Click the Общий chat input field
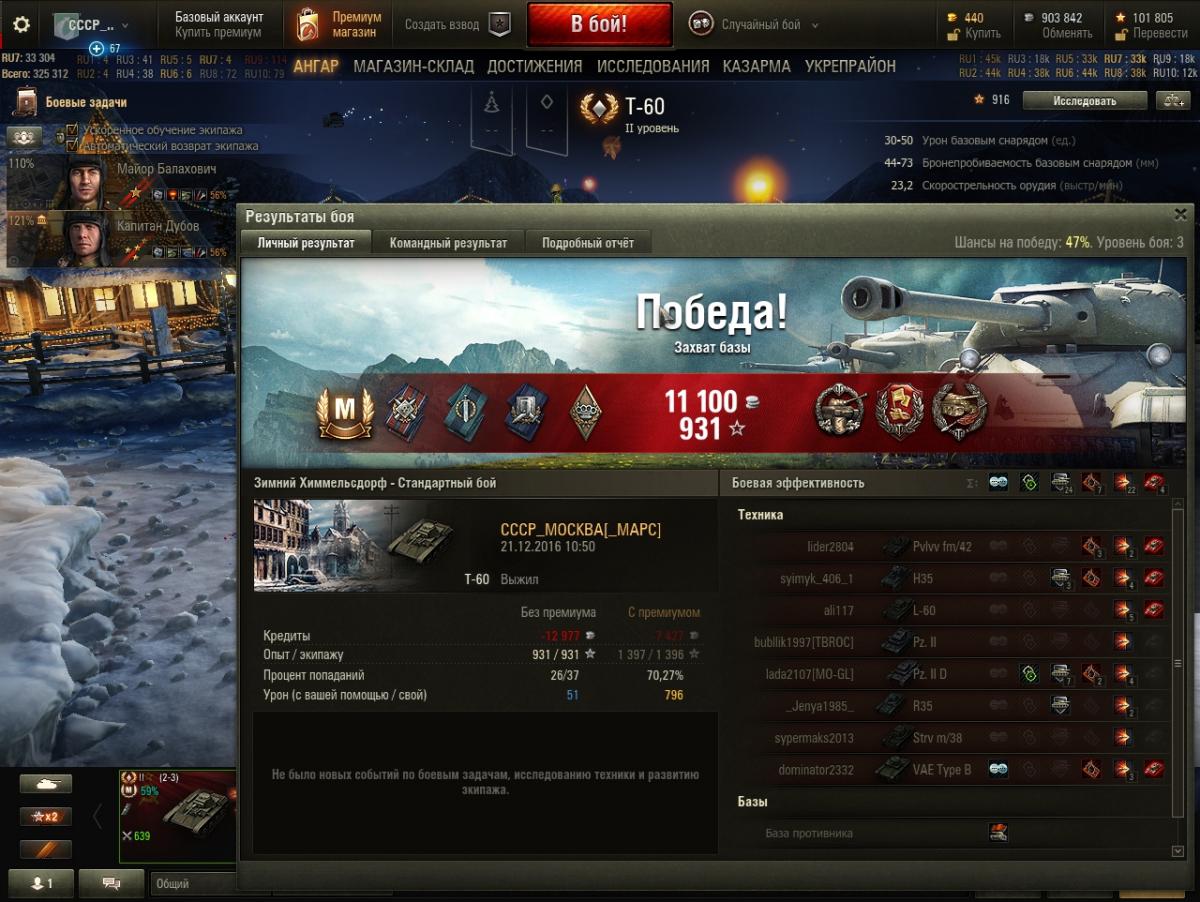Screen dimensions: 1200x902 point(193,883)
